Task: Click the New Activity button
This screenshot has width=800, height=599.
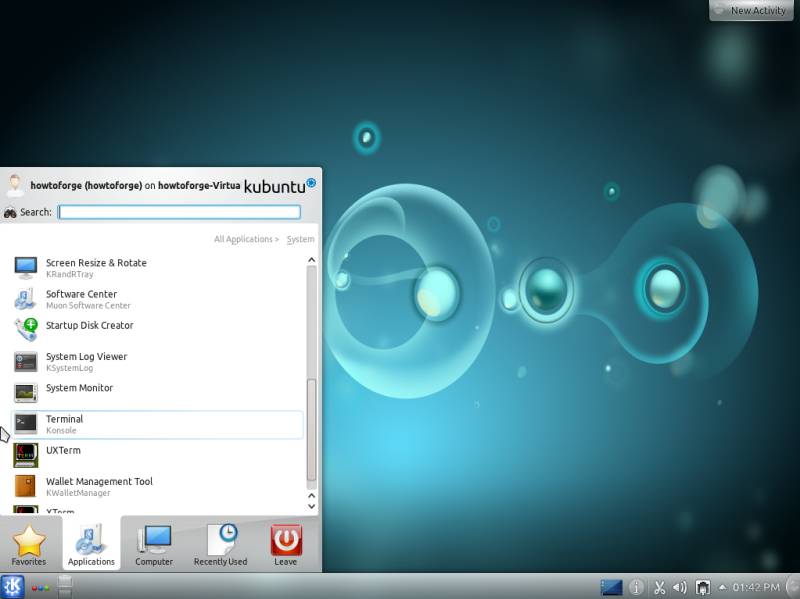Action: tap(751, 10)
